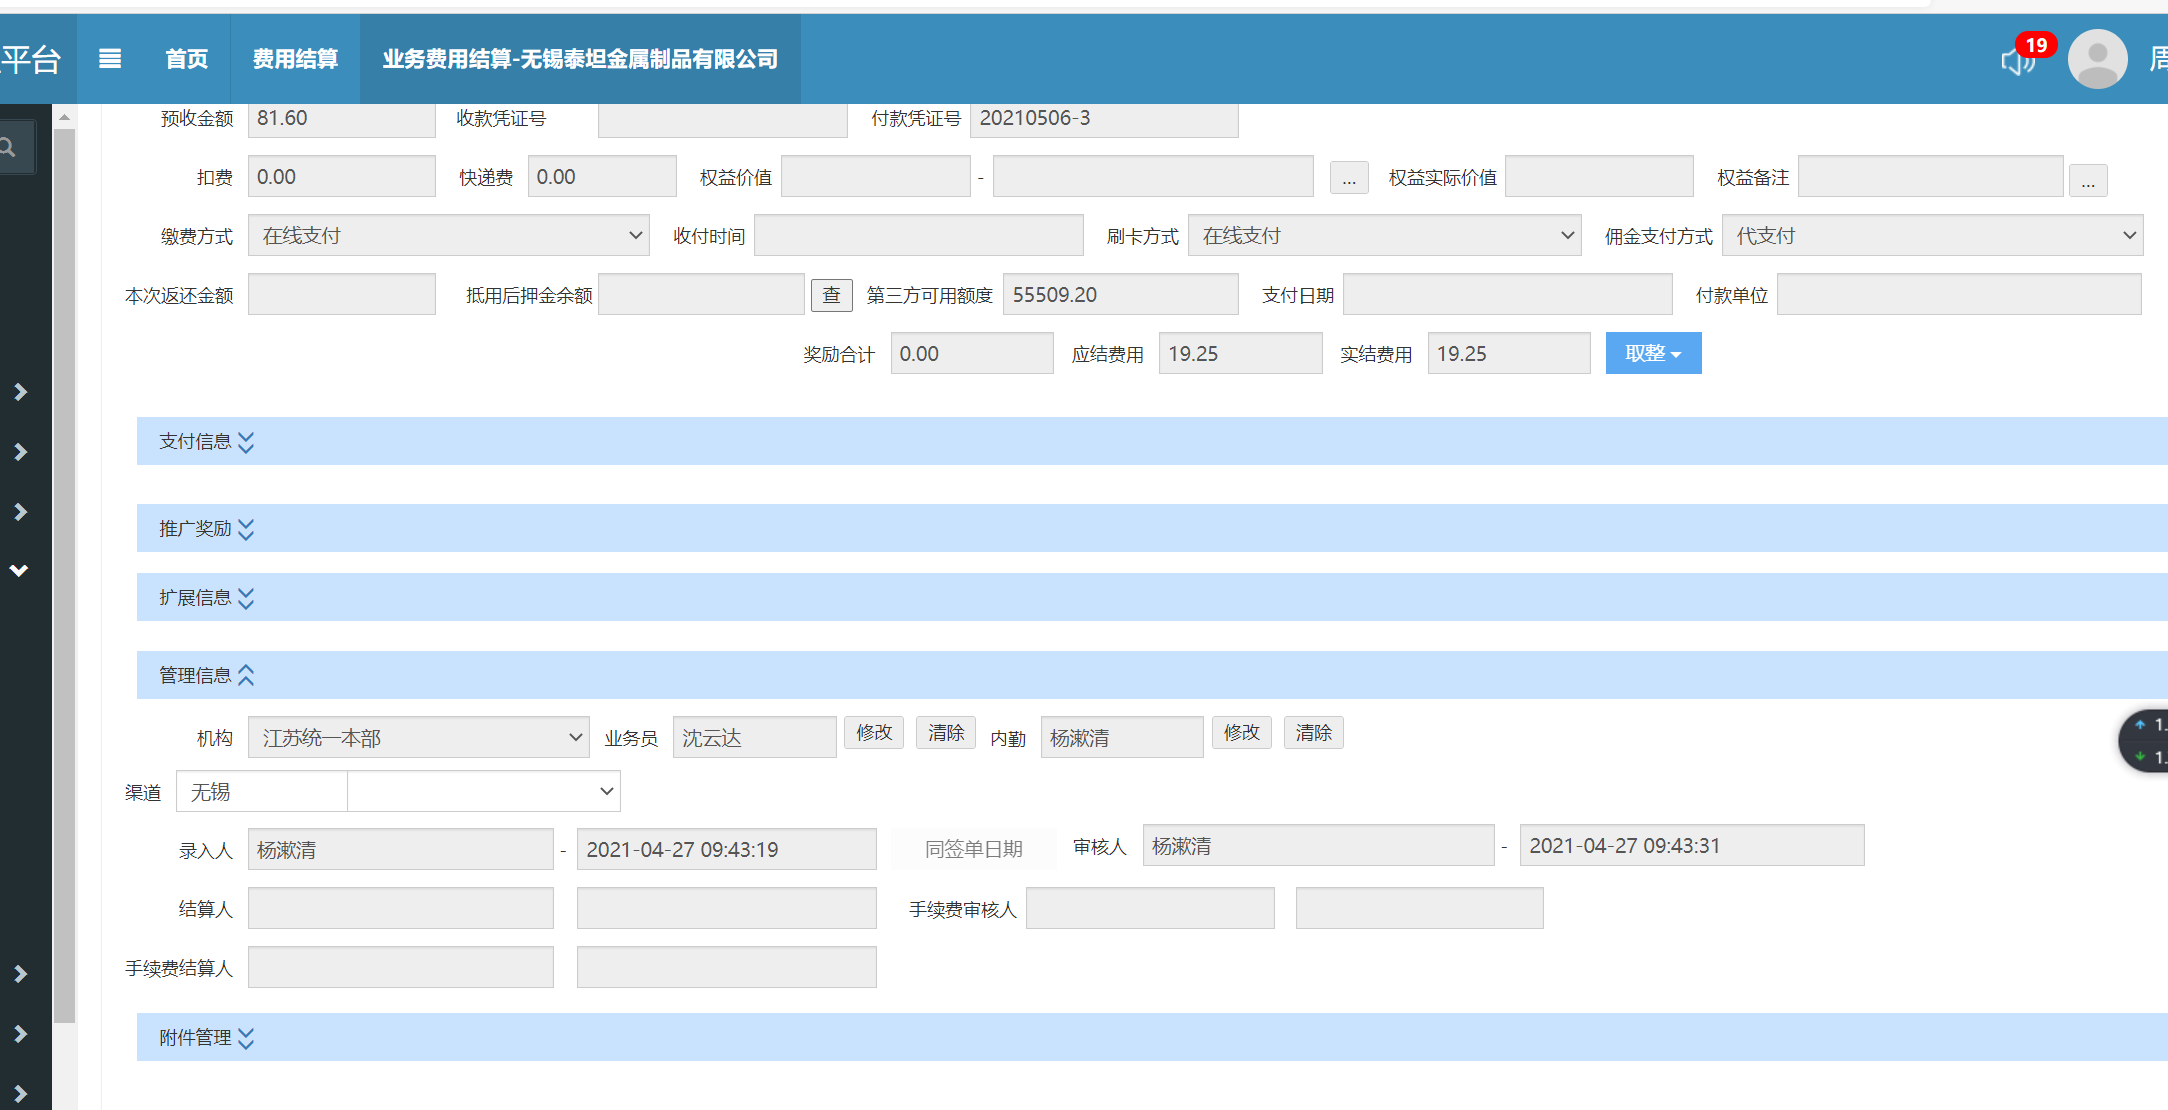Click the user avatar icon

coord(2097,59)
